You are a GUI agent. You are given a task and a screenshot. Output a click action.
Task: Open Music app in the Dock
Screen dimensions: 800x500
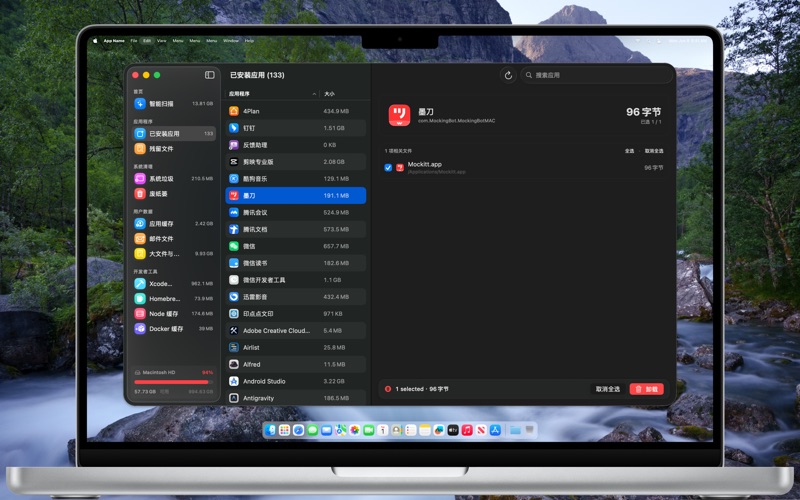pyautogui.click(x=467, y=430)
